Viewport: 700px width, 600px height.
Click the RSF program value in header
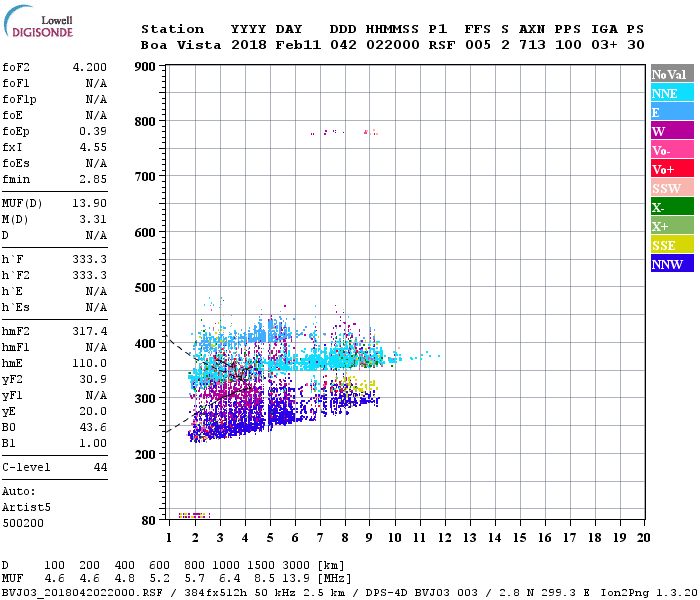[x=442, y=45]
